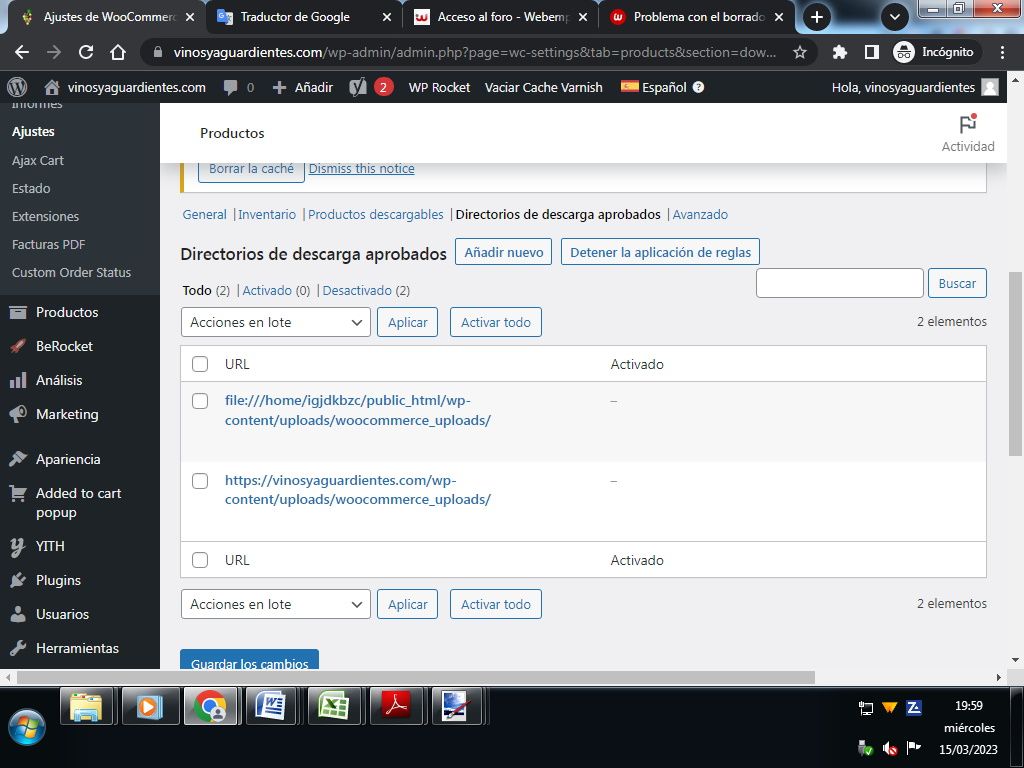Click the site home icon for vinosyaguardientes.com

coord(52,88)
